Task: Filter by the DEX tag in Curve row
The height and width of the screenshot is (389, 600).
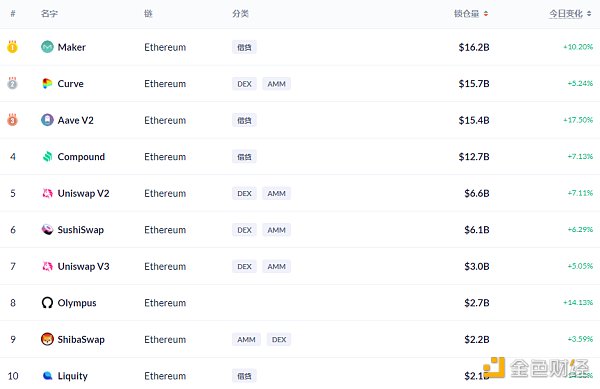Action: point(244,84)
